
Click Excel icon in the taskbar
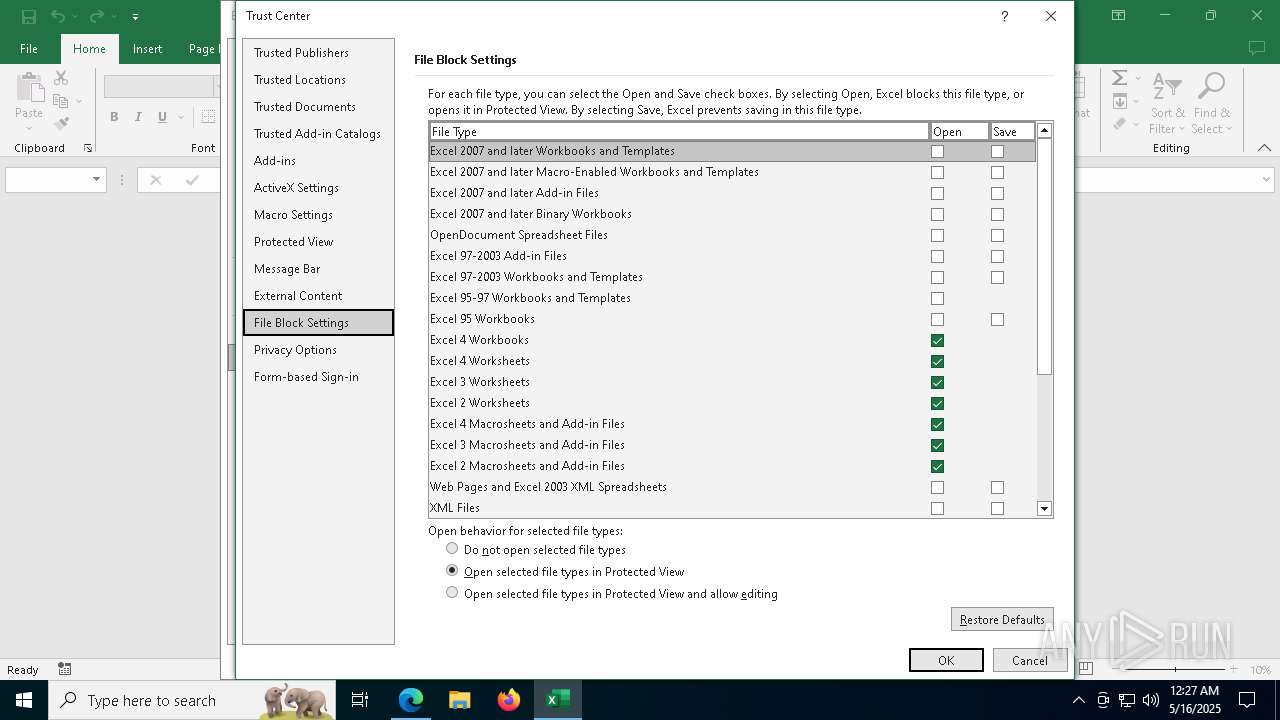pyautogui.click(x=558, y=700)
